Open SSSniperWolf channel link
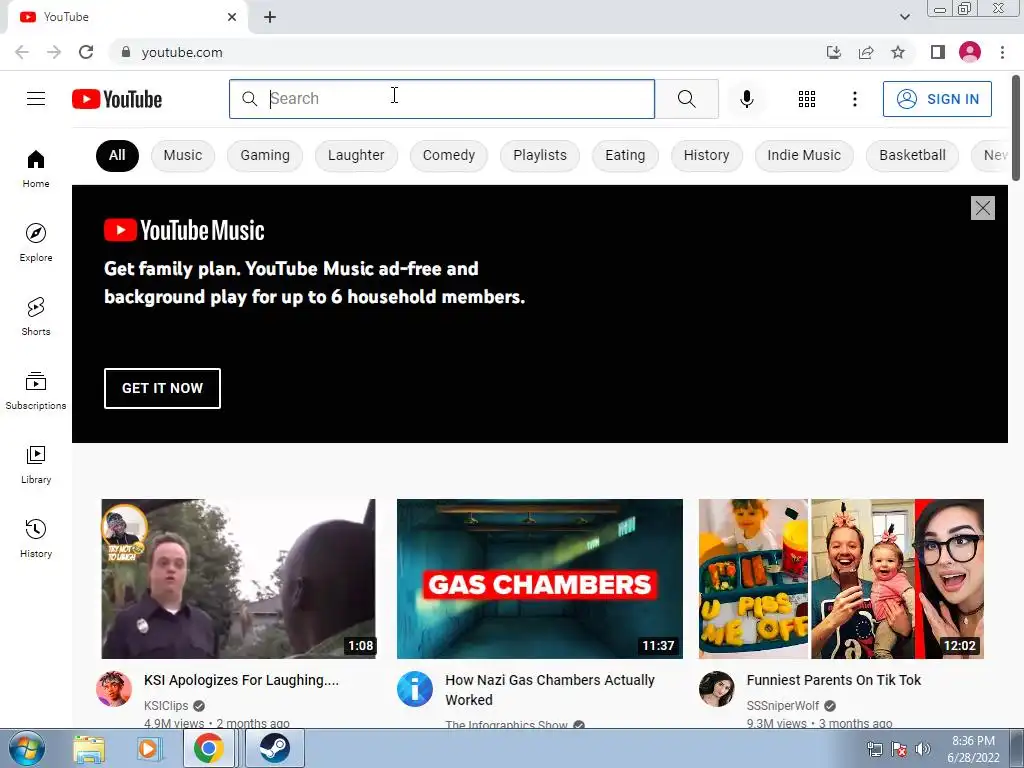The width and height of the screenshot is (1024, 768). coord(782,705)
